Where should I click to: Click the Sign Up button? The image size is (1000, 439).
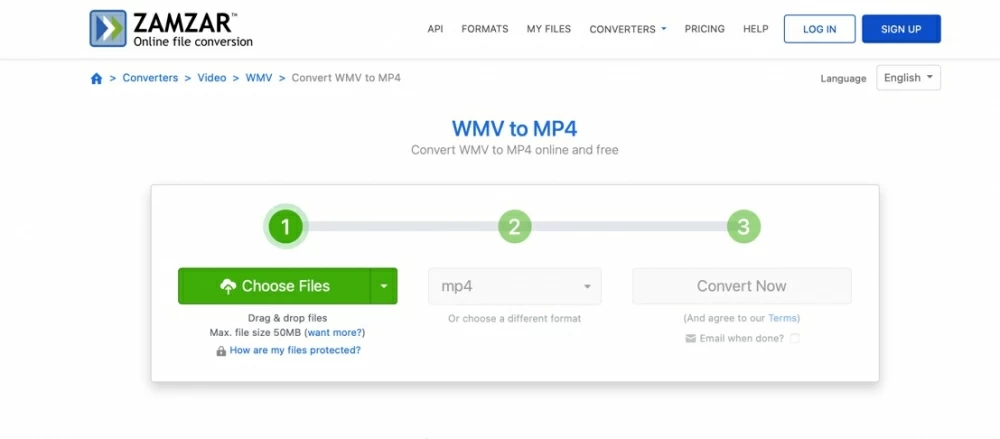click(x=901, y=29)
